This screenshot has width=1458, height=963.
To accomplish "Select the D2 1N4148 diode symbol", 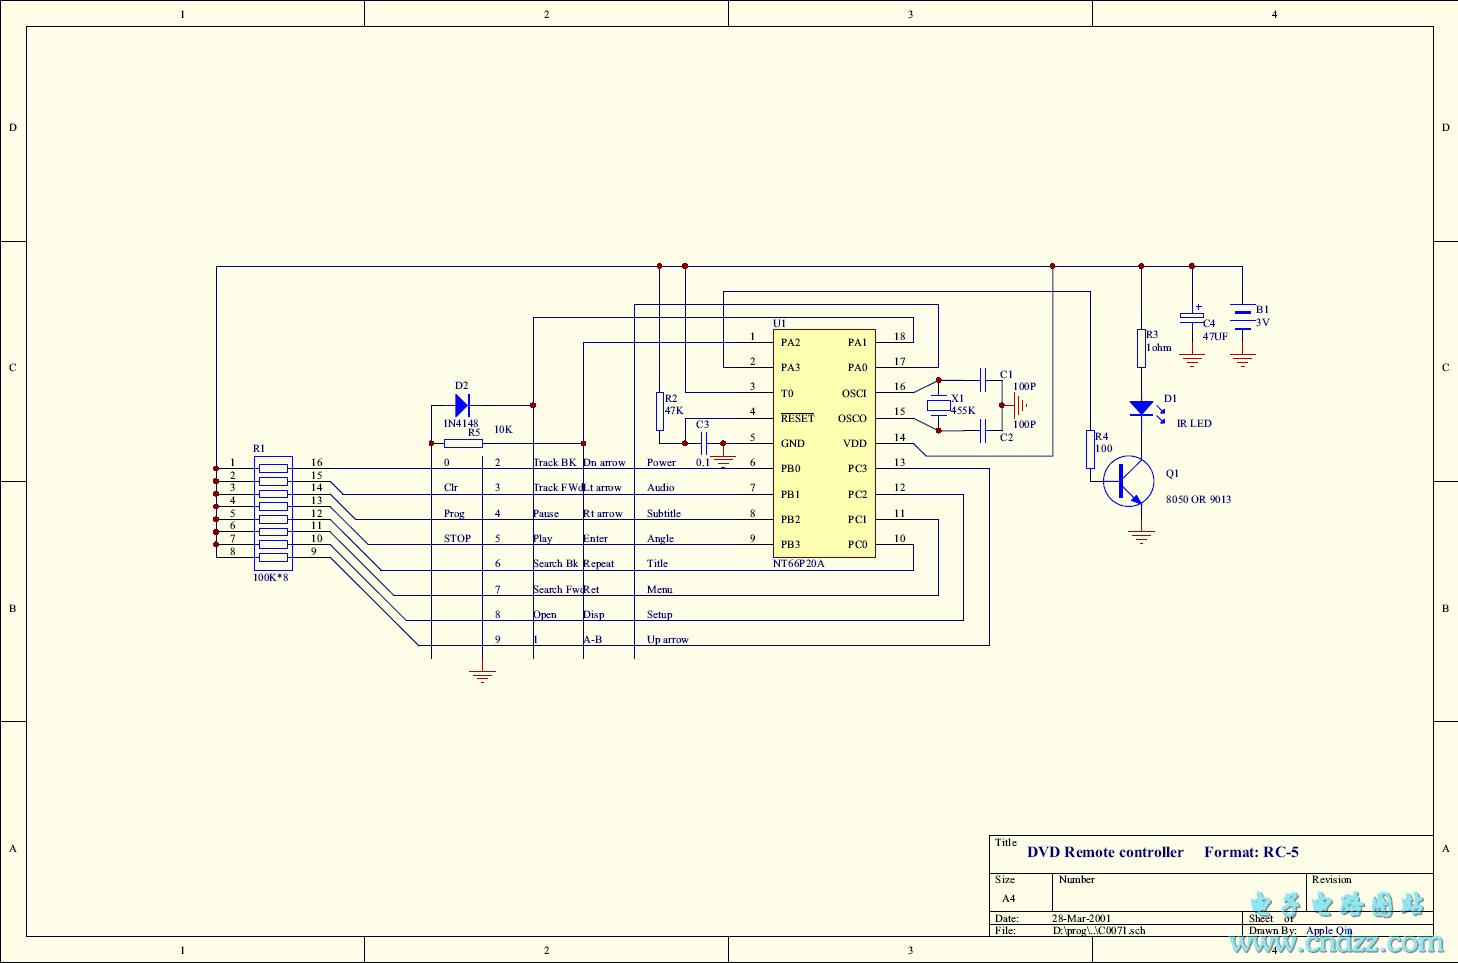I will [x=462, y=405].
